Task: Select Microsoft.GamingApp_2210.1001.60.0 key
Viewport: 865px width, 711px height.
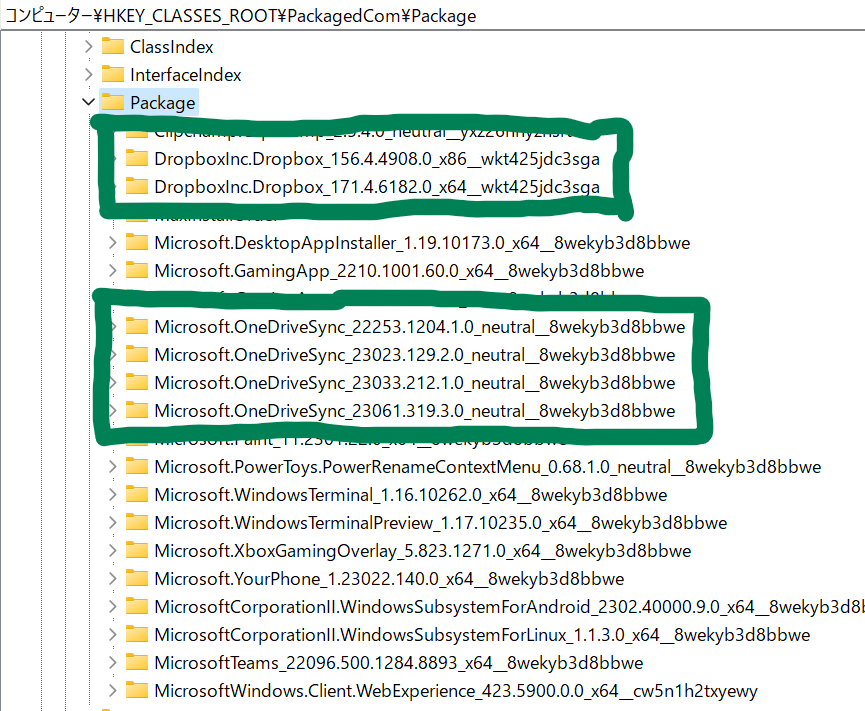Action: point(399,271)
